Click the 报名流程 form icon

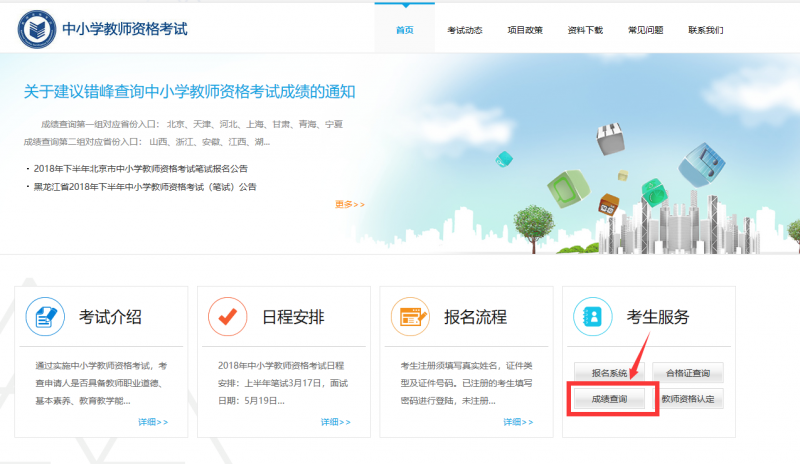(x=410, y=316)
